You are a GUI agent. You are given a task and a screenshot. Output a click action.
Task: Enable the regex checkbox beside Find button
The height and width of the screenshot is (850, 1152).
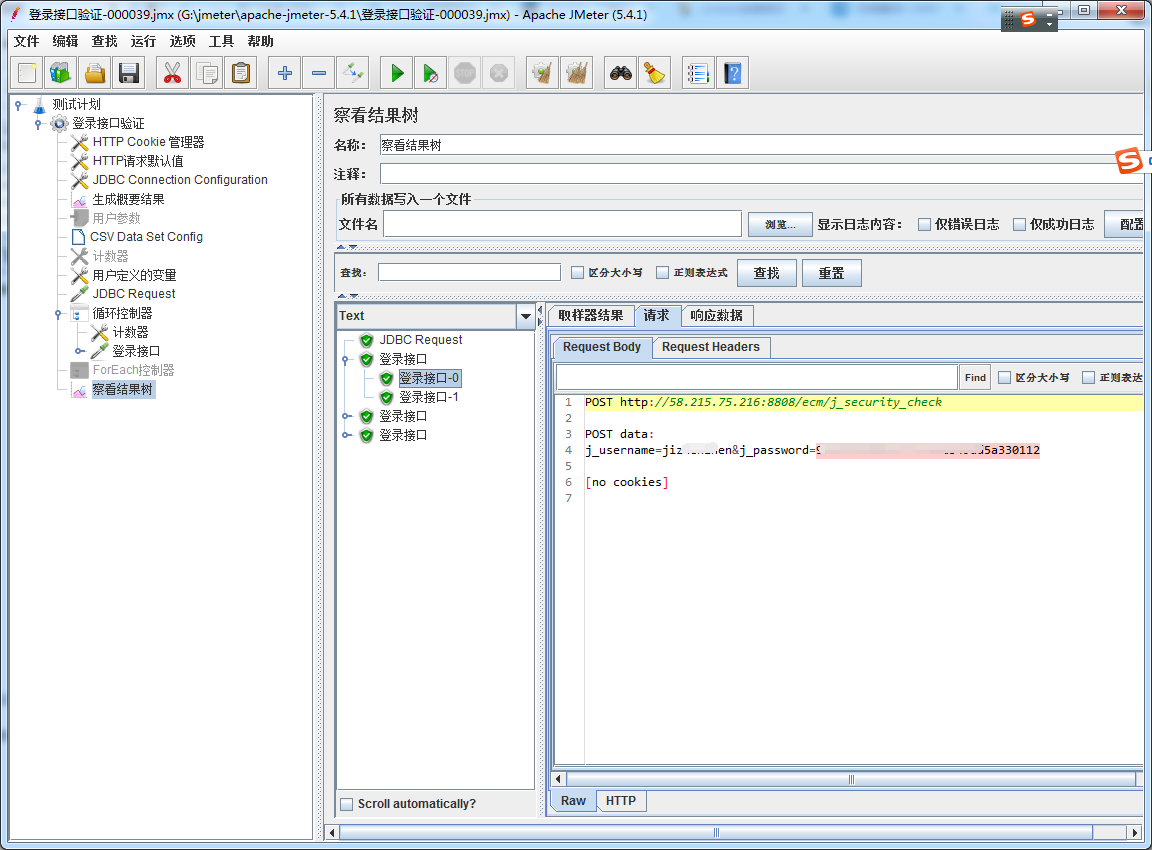[x=1089, y=378]
